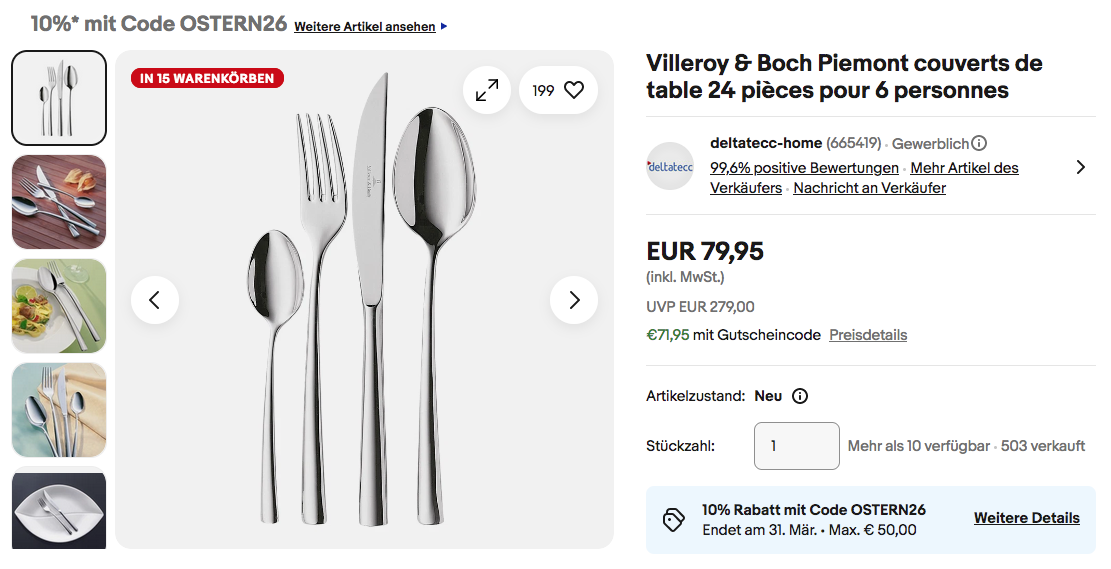Select thumbnail of cutlery on wooden table
This screenshot has height=569, width=1111.
click(59, 202)
